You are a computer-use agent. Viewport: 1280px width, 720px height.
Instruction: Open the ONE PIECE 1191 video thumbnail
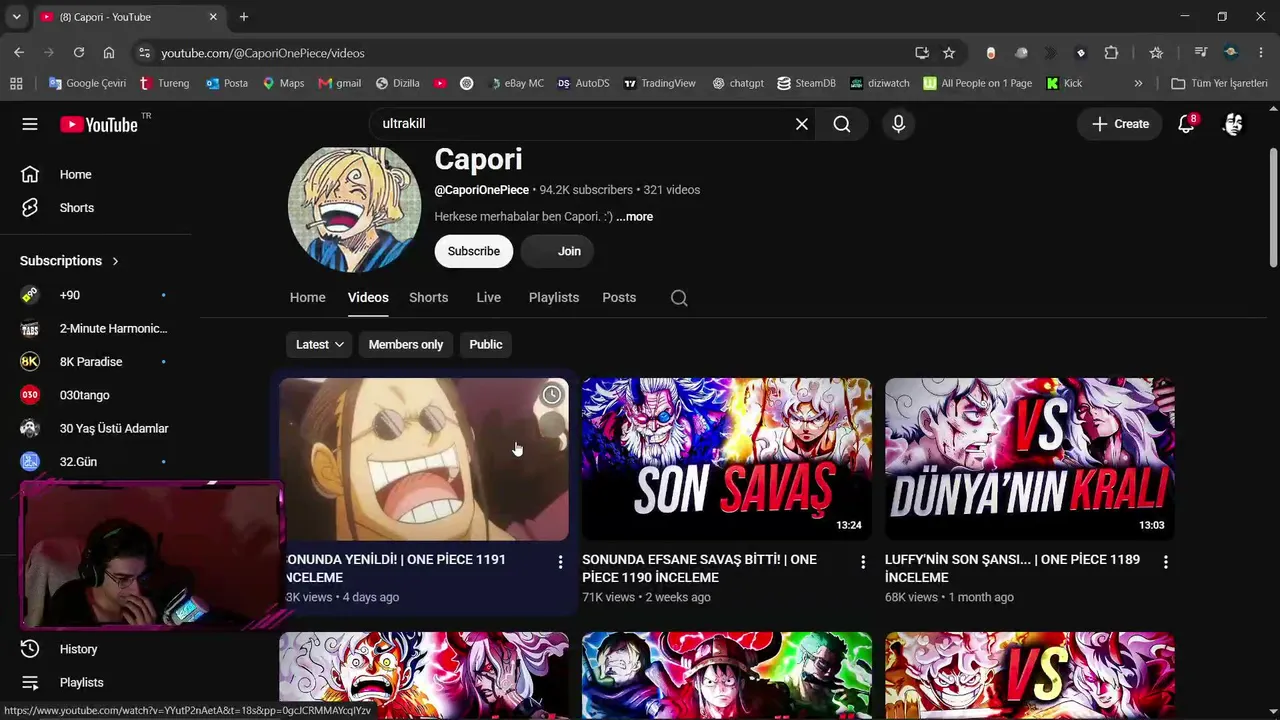(424, 459)
